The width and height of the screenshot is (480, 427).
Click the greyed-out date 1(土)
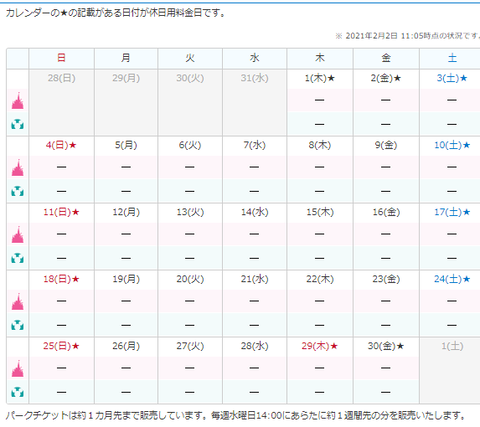pos(452,346)
